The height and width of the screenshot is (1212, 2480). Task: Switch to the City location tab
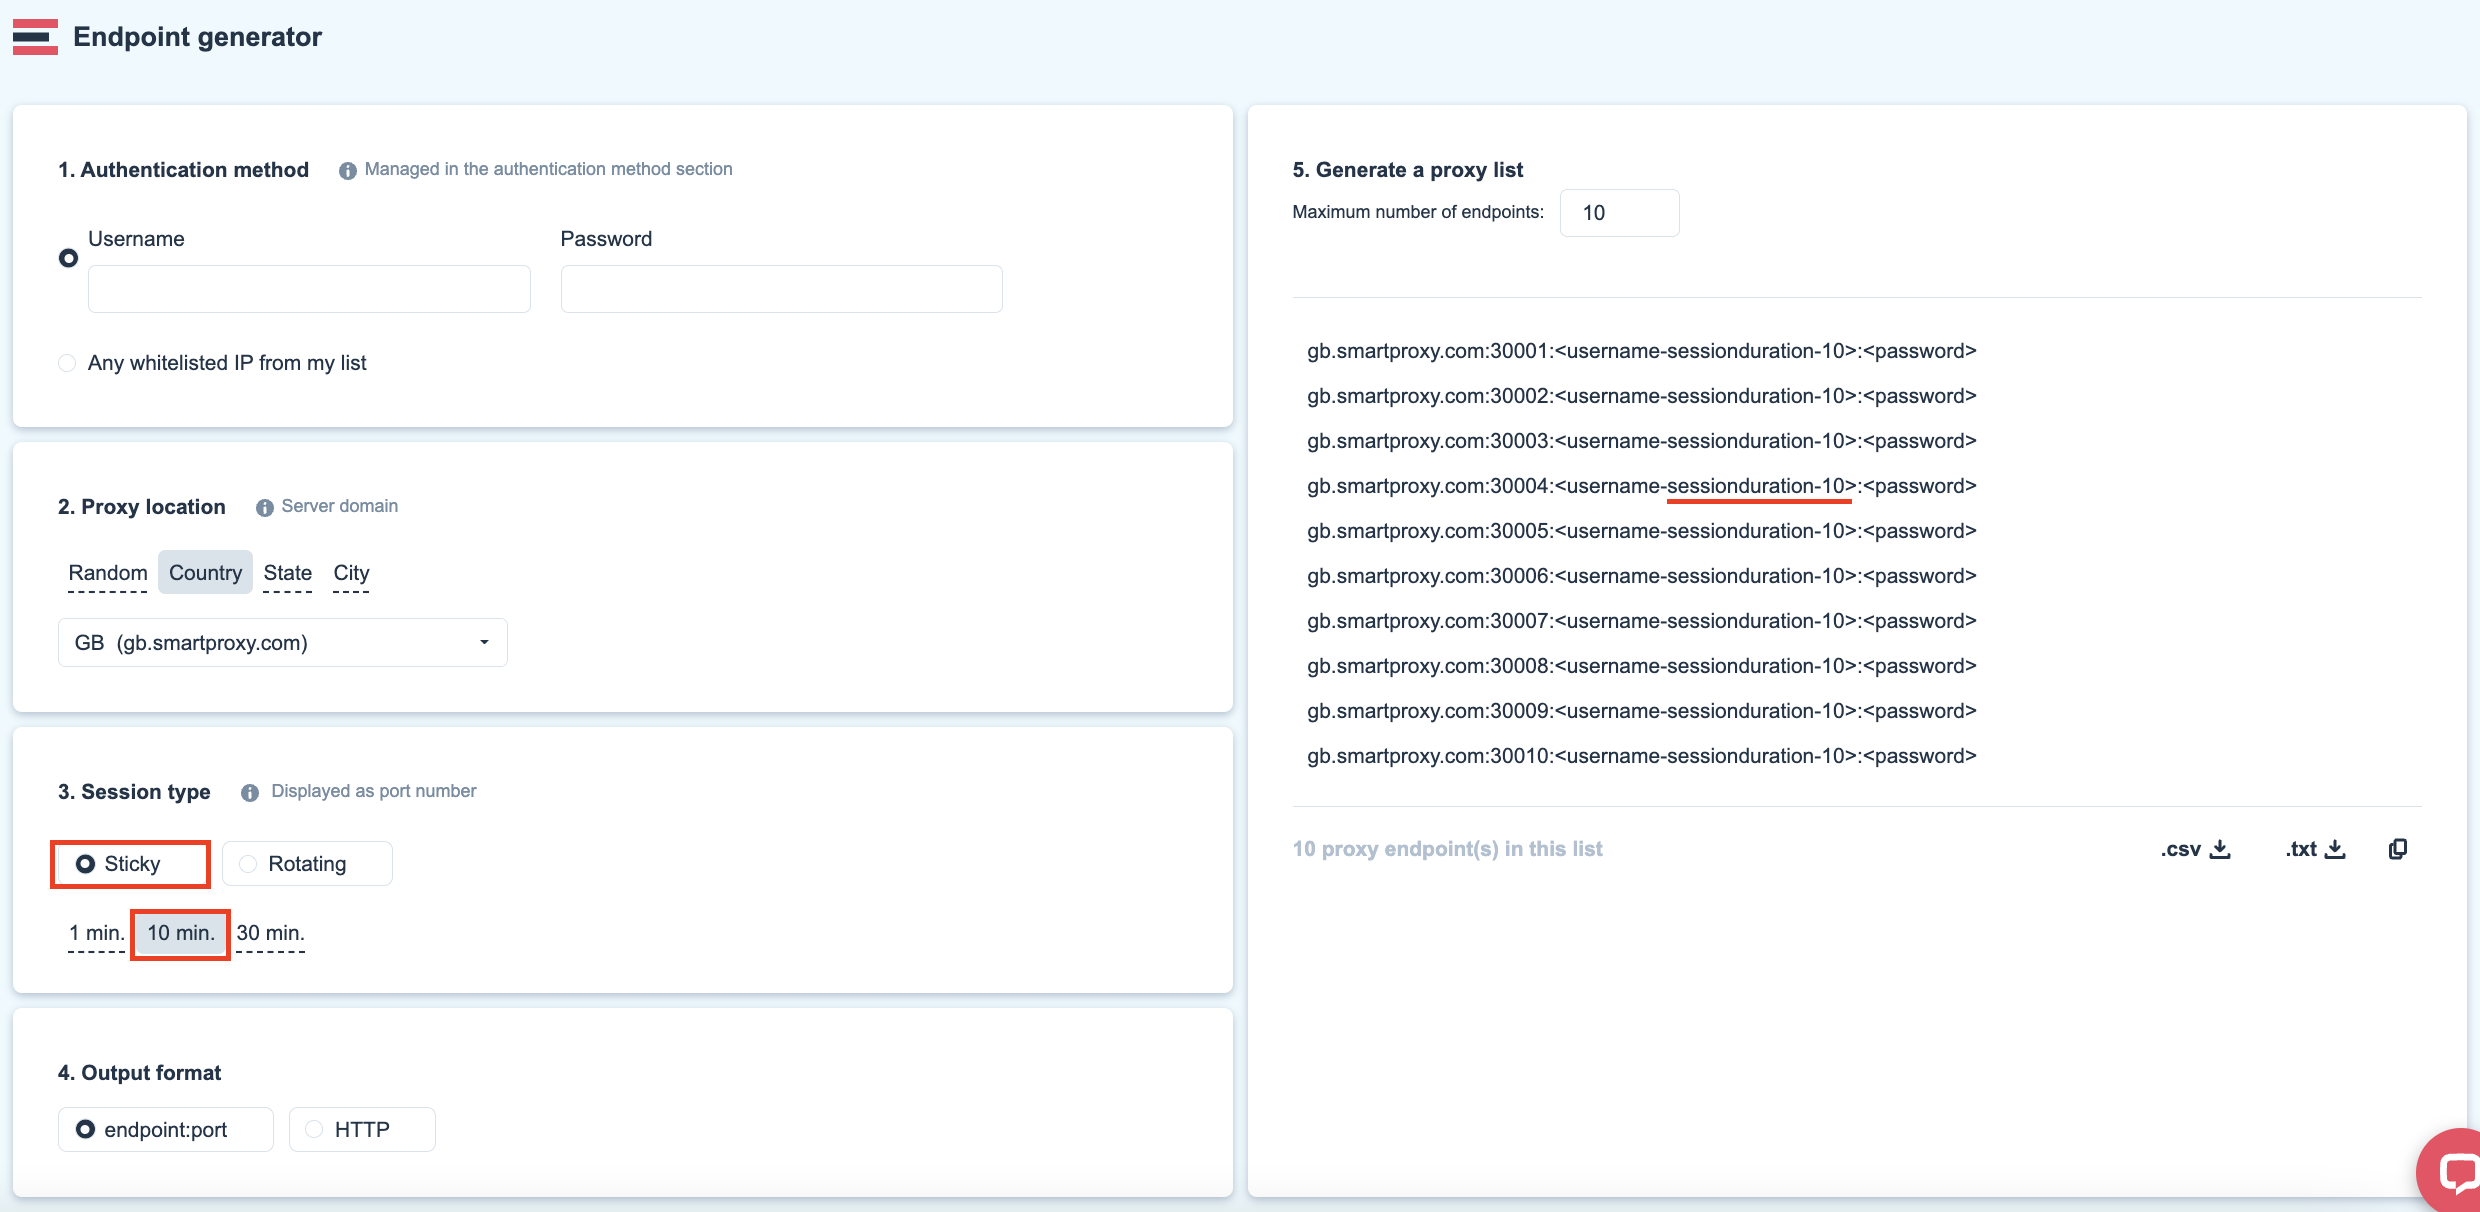351,573
